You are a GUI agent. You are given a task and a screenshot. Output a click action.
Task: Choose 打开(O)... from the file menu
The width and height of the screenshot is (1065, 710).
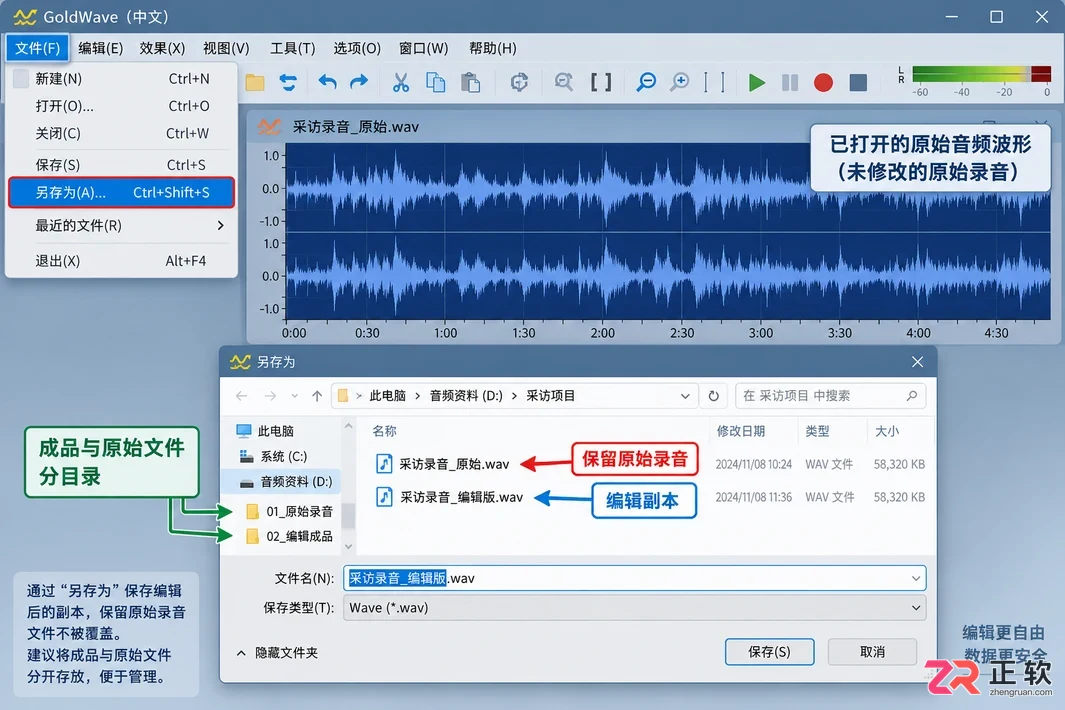(x=122, y=106)
